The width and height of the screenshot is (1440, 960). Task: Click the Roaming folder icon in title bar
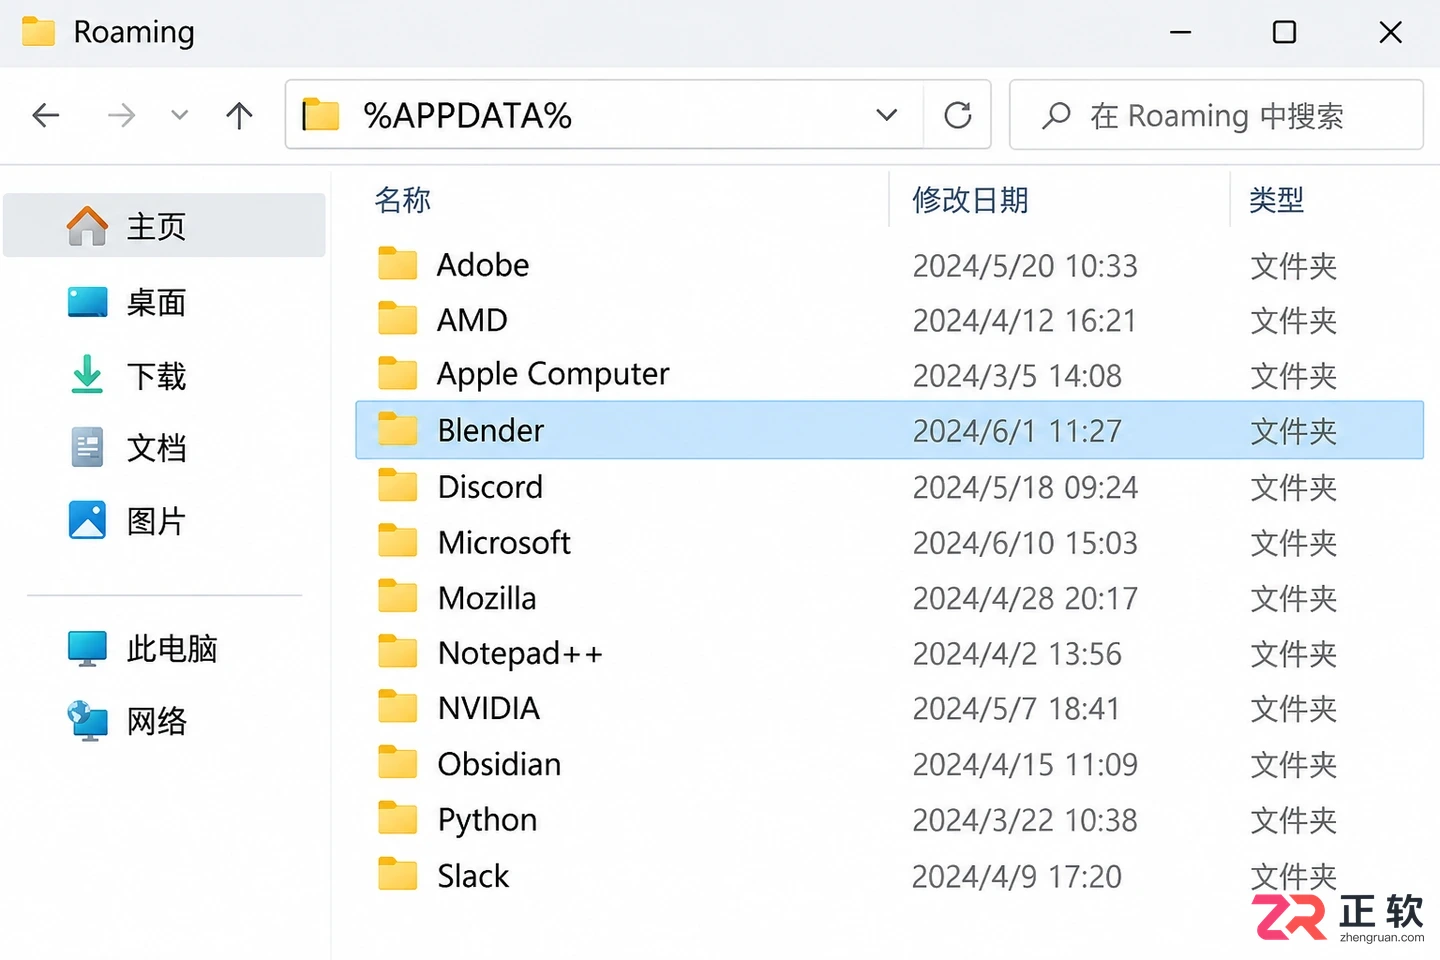point(38,32)
